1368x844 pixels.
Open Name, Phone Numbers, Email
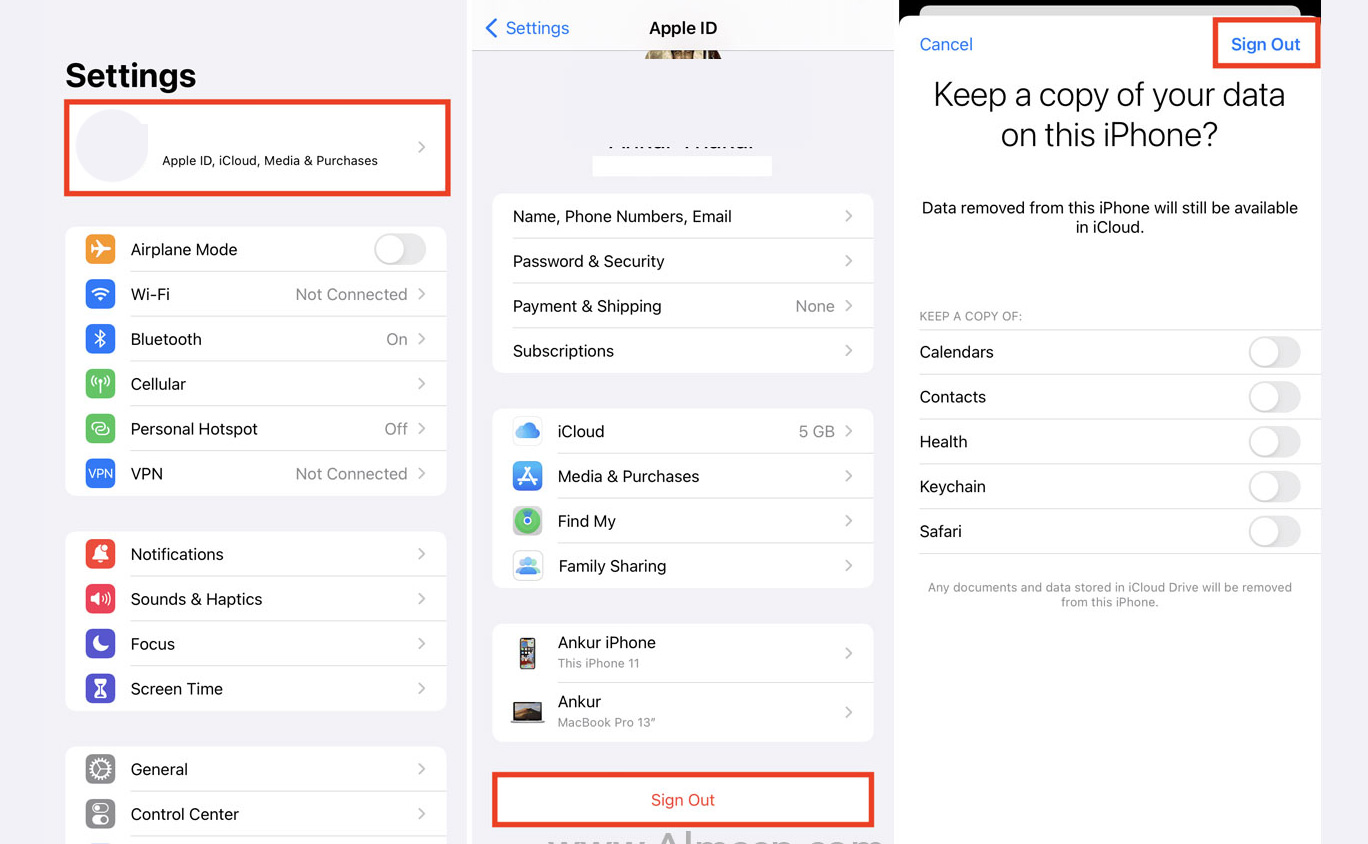pos(683,216)
